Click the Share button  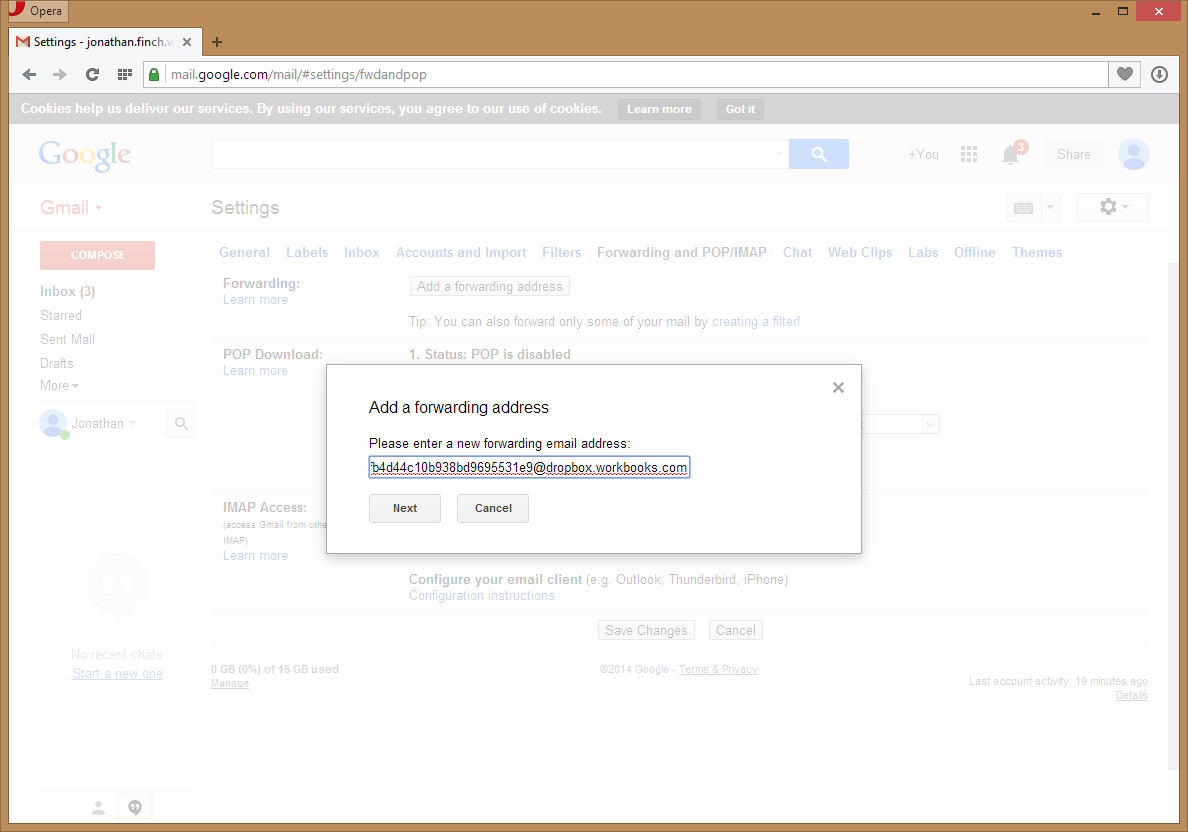[1074, 155]
